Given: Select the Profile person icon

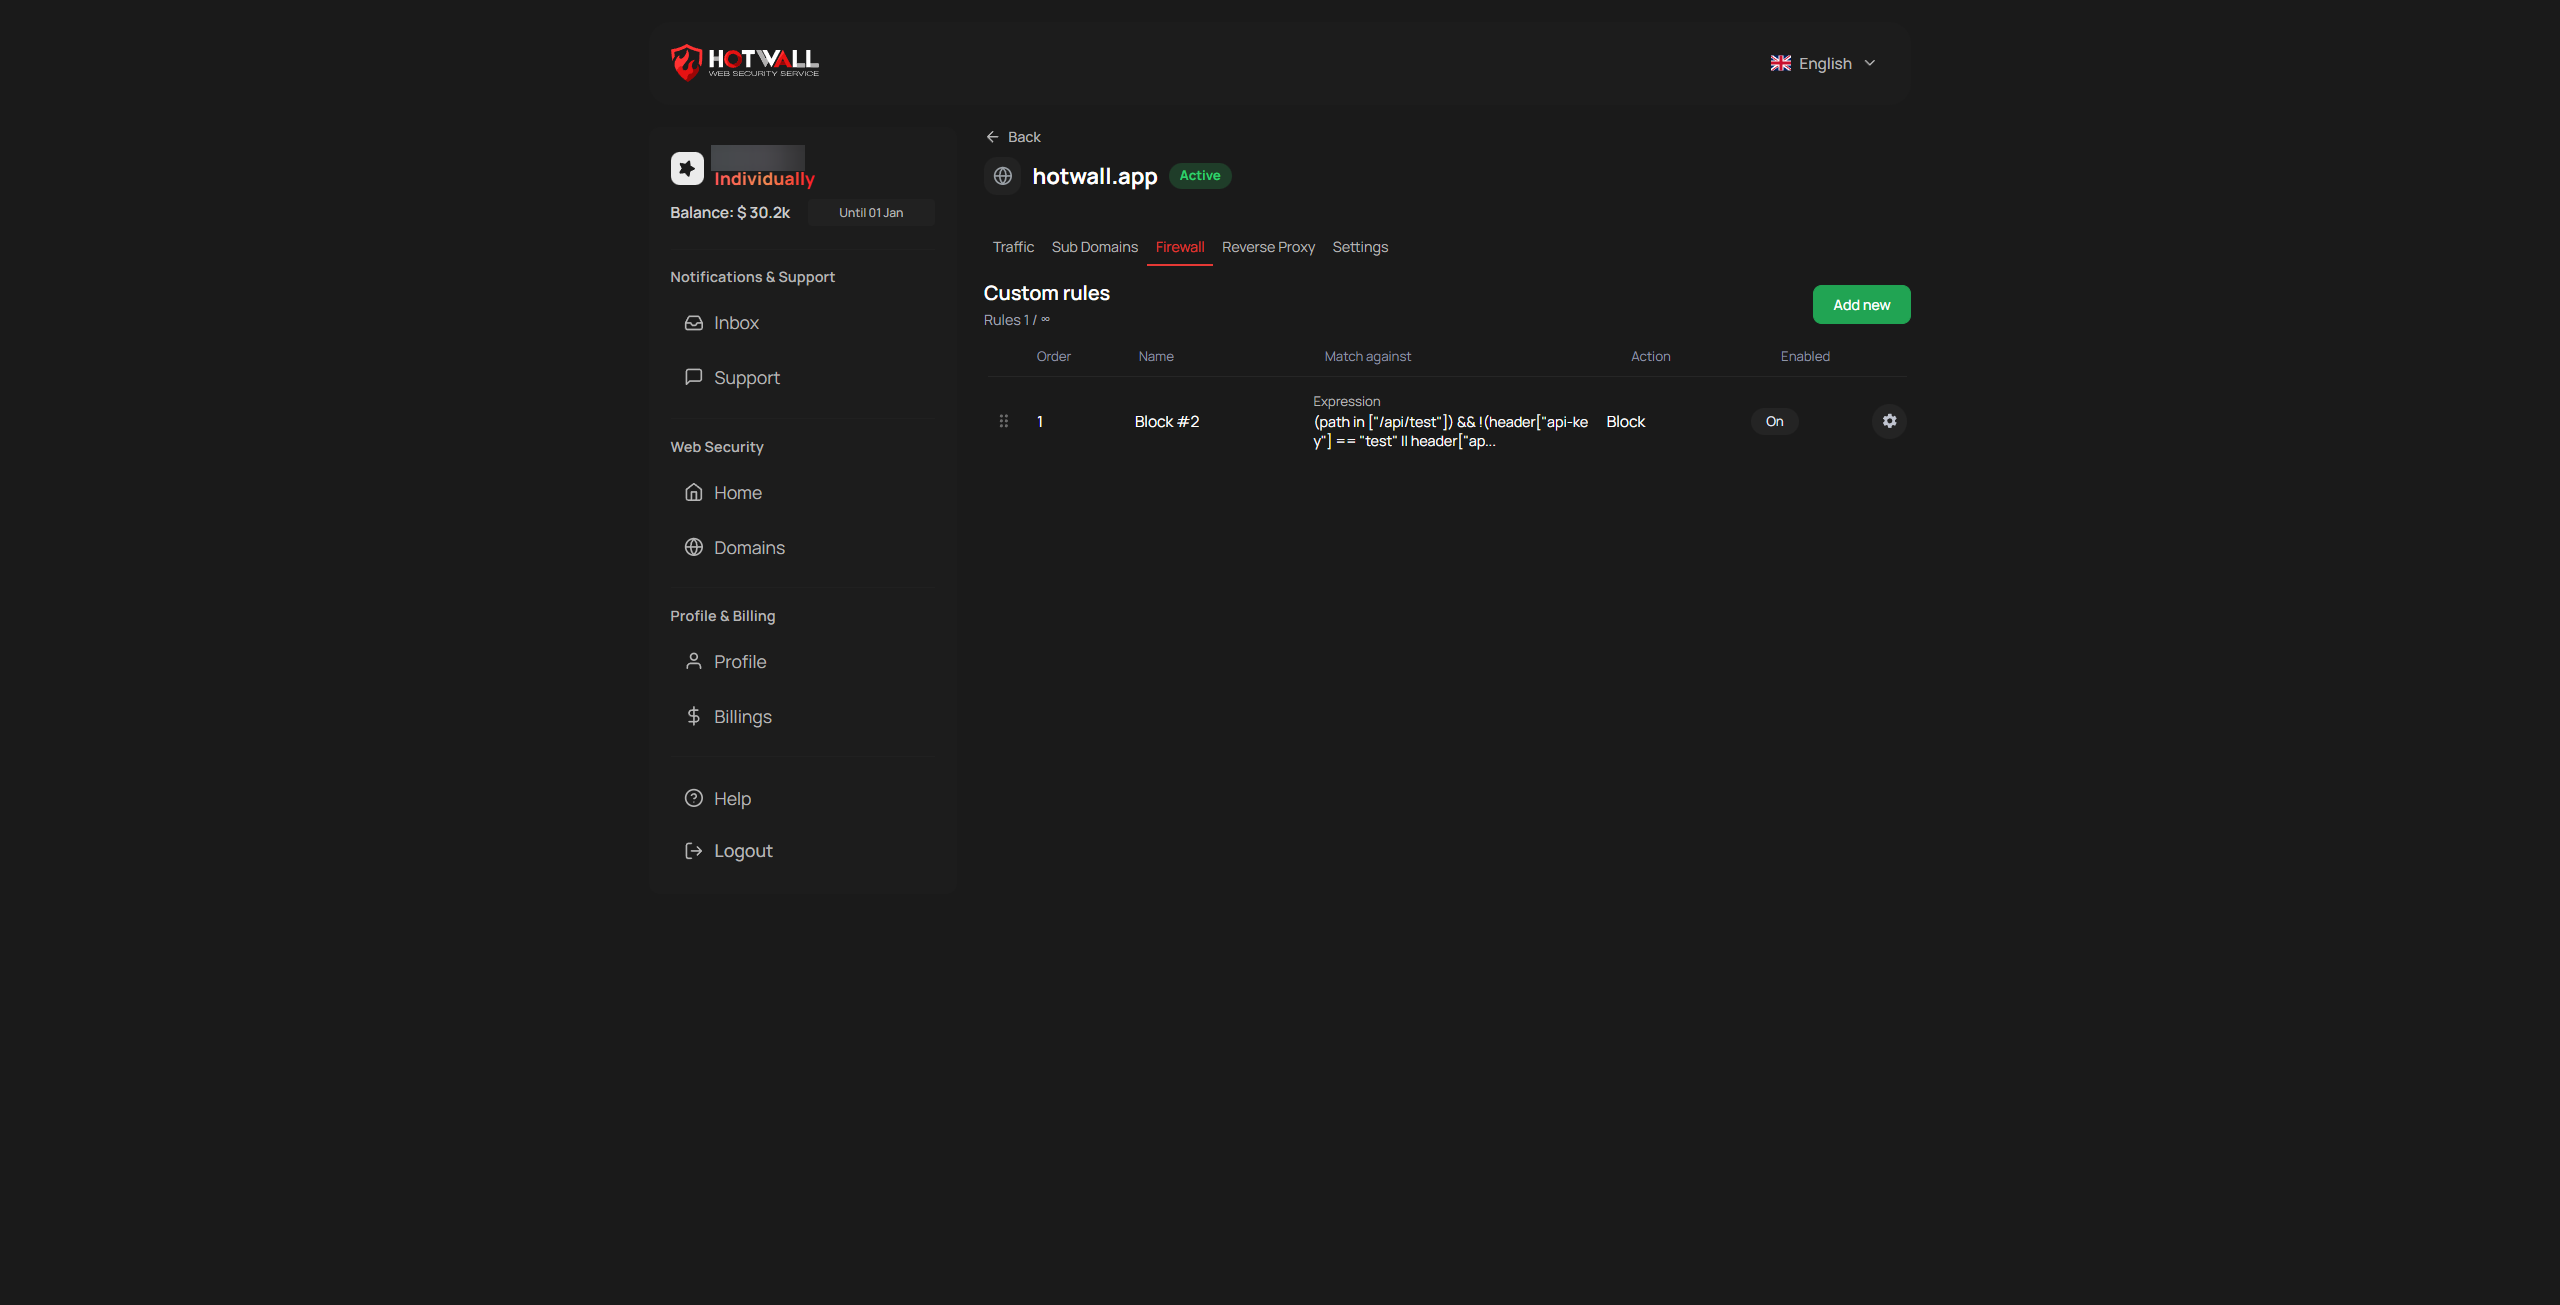Looking at the screenshot, I should pos(694,661).
